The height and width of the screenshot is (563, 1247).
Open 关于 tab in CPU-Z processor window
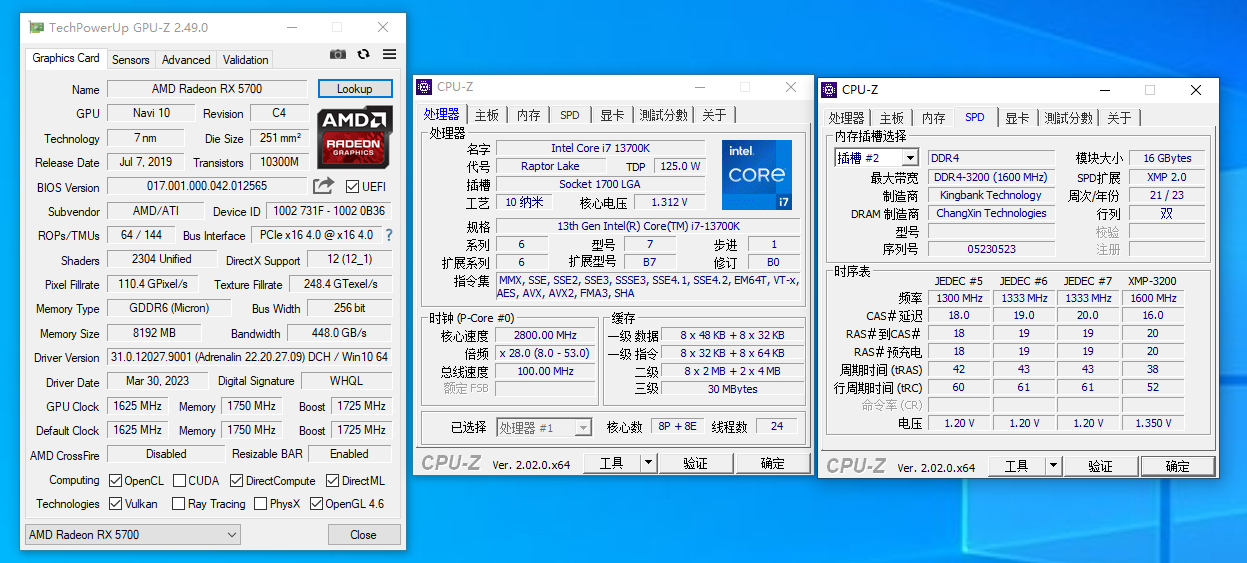714,115
